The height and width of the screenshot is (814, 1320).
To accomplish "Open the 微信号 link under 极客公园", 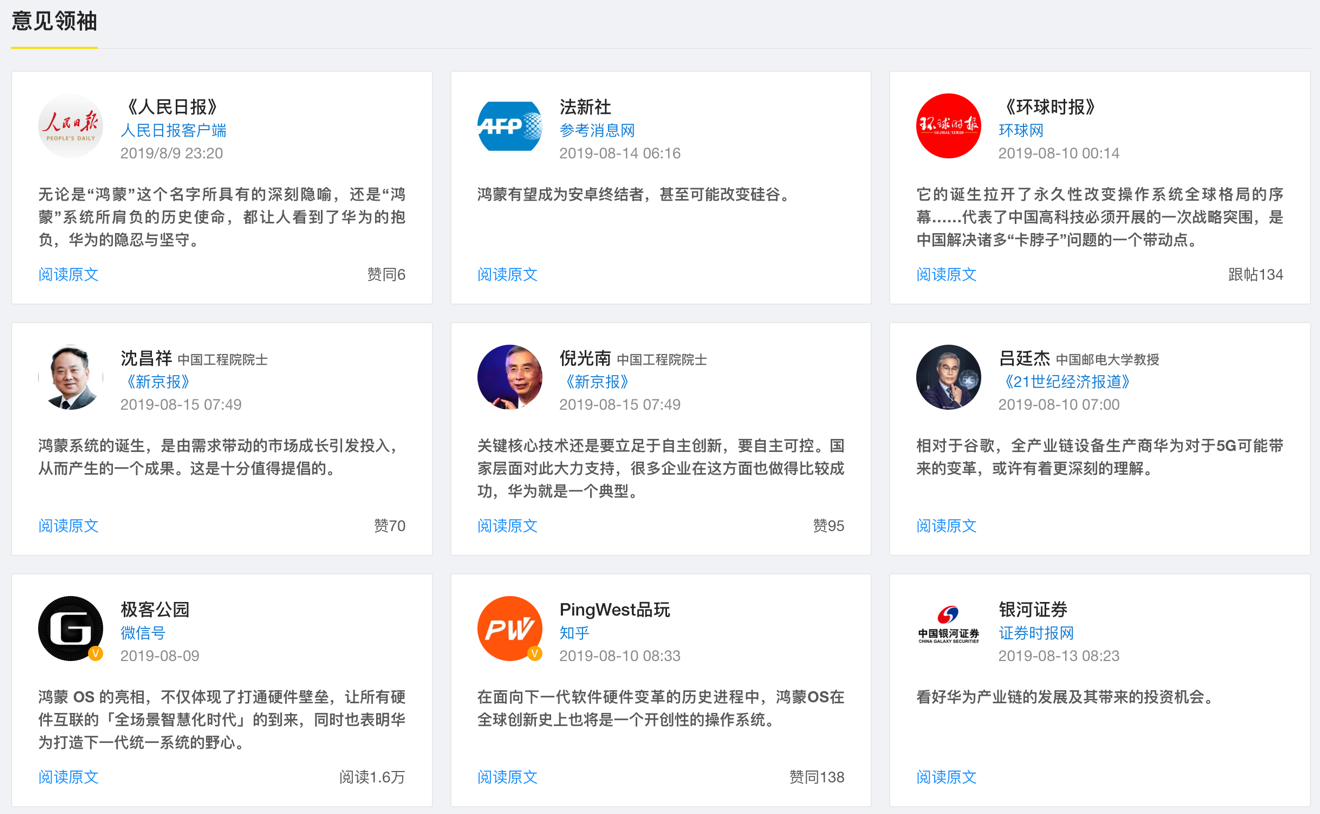I will click(x=143, y=632).
